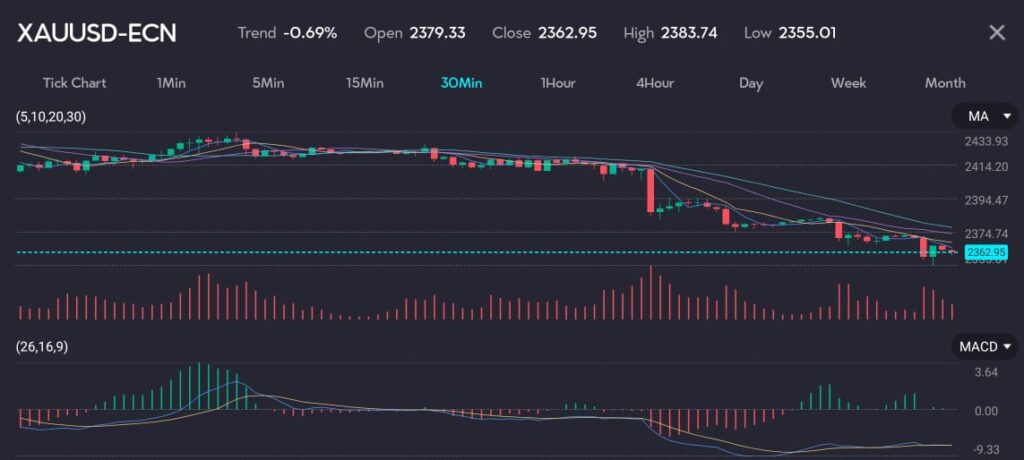This screenshot has height=460, width=1024.
Task: Switch to the 1Hour timeframe
Action: 557,83
